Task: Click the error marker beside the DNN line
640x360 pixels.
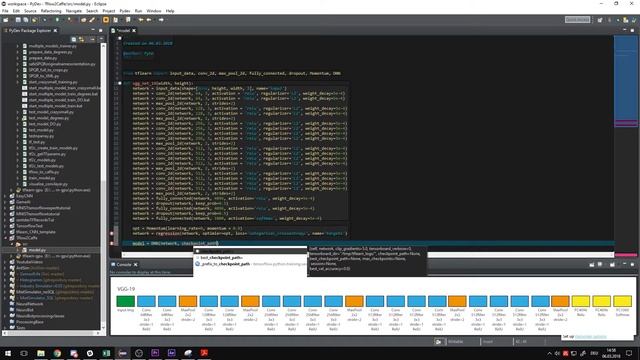Action: point(112,244)
